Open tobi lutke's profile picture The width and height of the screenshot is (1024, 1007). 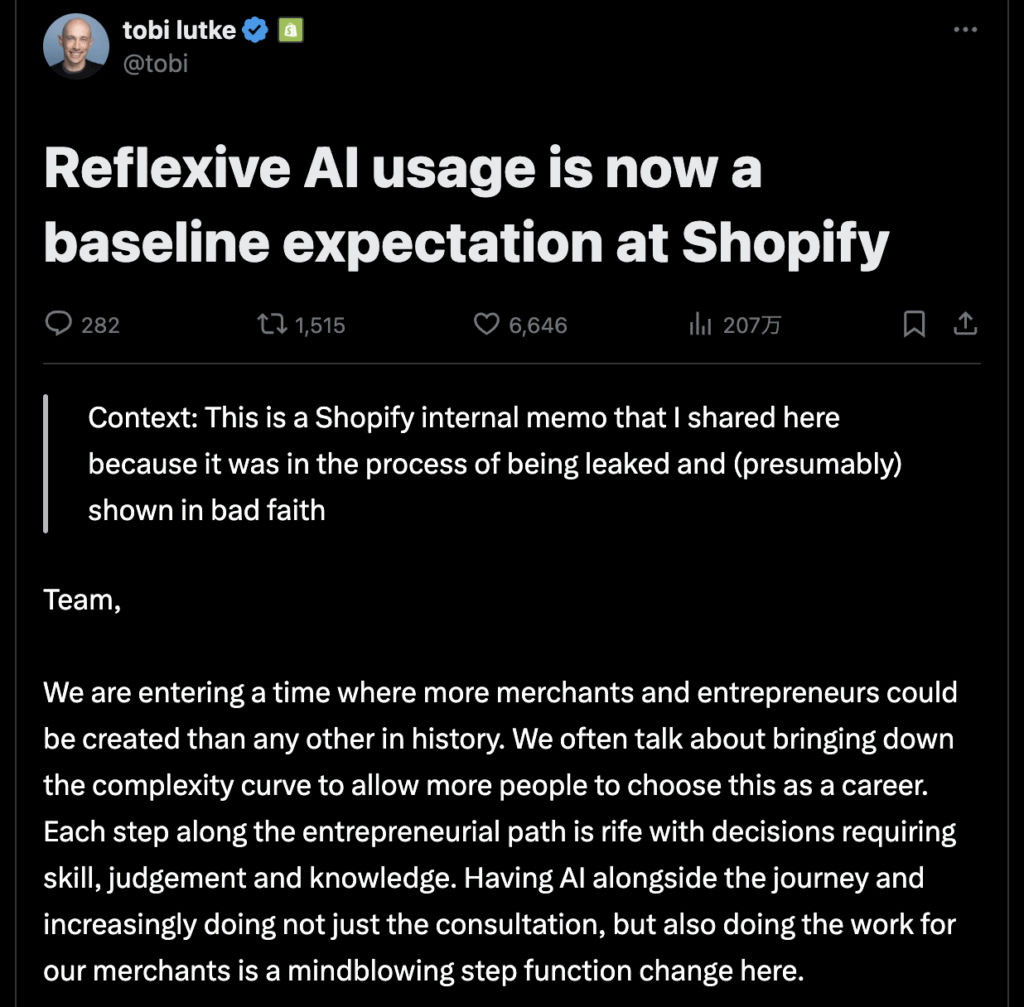pyautogui.click(x=76, y=46)
